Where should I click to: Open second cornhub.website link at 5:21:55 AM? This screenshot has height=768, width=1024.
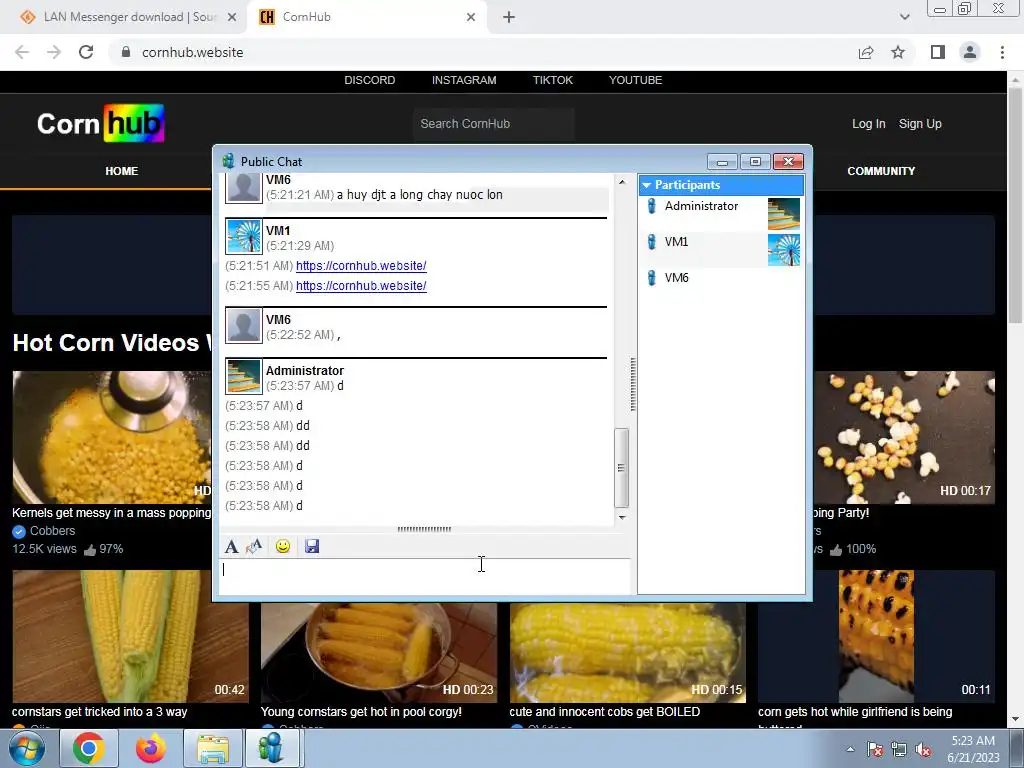pyautogui.click(x=361, y=286)
